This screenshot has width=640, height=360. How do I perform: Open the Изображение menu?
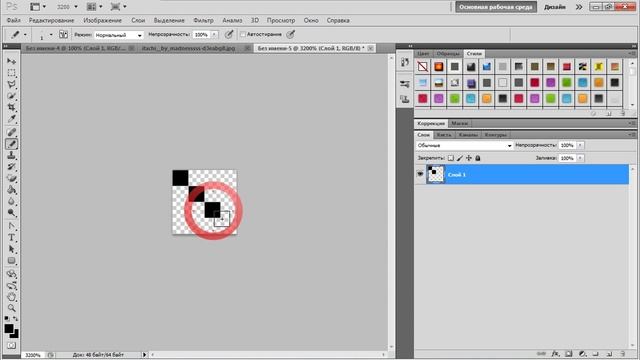point(102,20)
